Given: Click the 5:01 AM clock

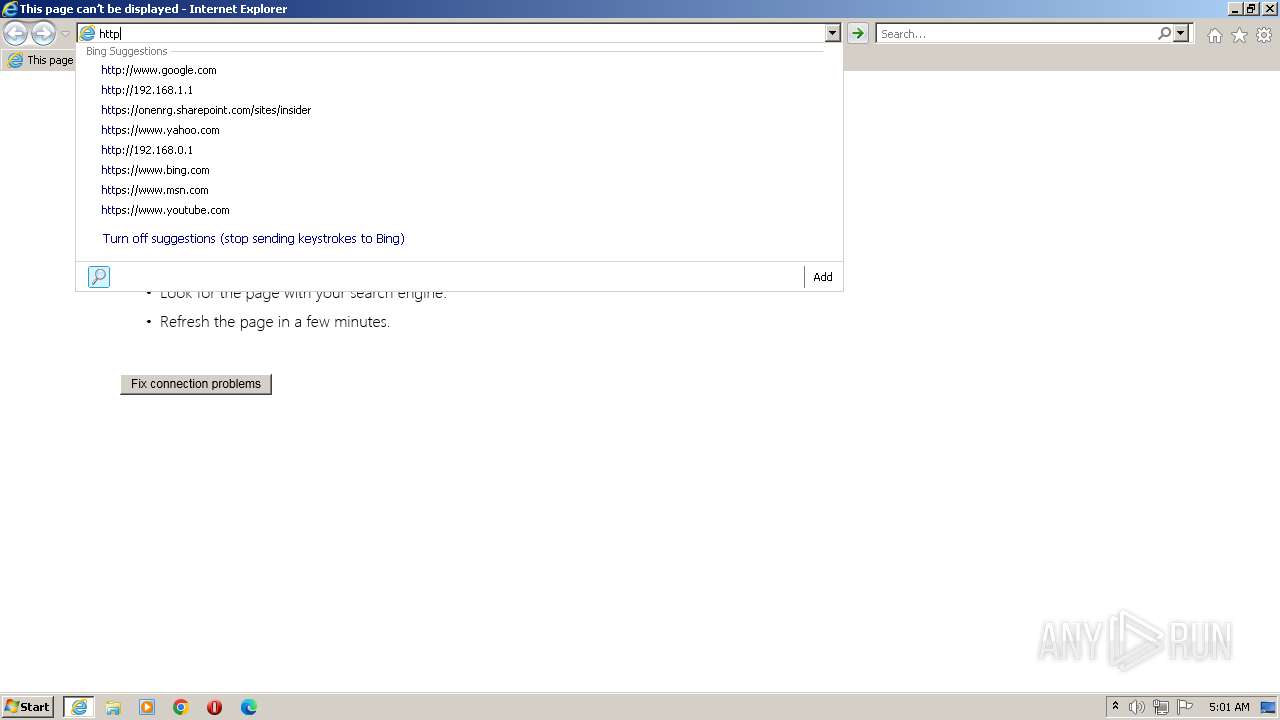Looking at the screenshot, I should (x=1229, y=707).
